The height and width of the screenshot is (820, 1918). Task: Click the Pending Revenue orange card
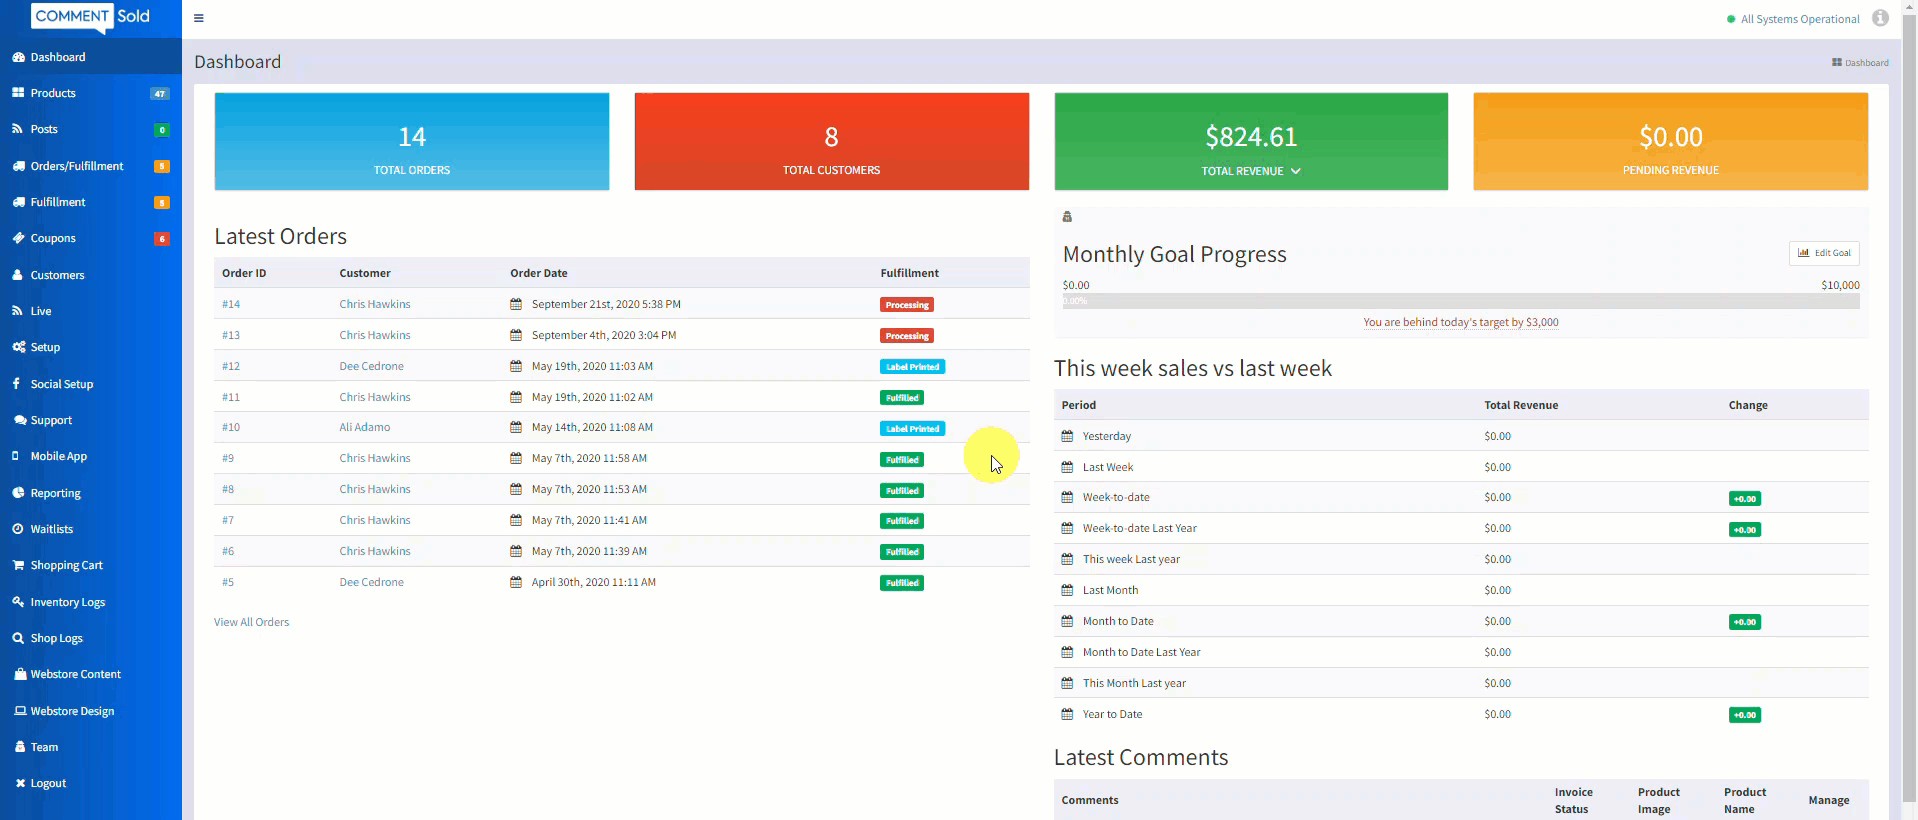[1671, 141]
